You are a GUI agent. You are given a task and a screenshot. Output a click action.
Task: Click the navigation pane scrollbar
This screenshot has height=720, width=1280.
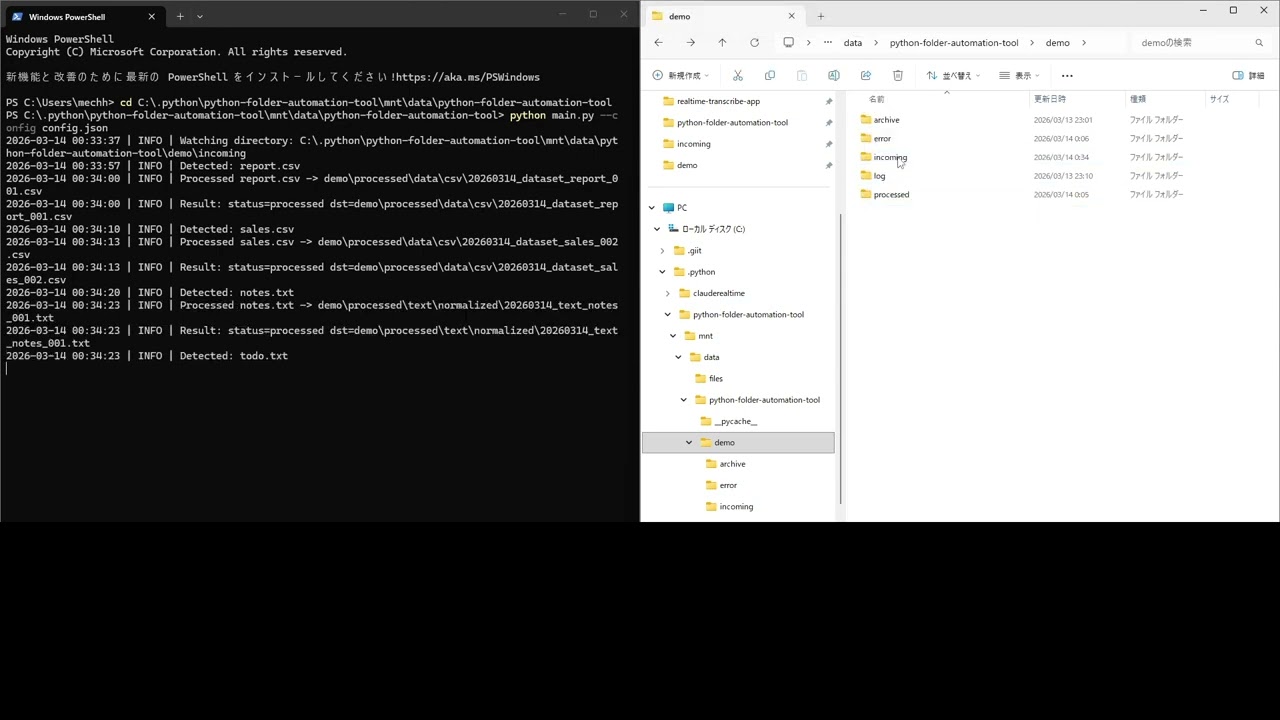pyautogui.click(x=840, y=360)
